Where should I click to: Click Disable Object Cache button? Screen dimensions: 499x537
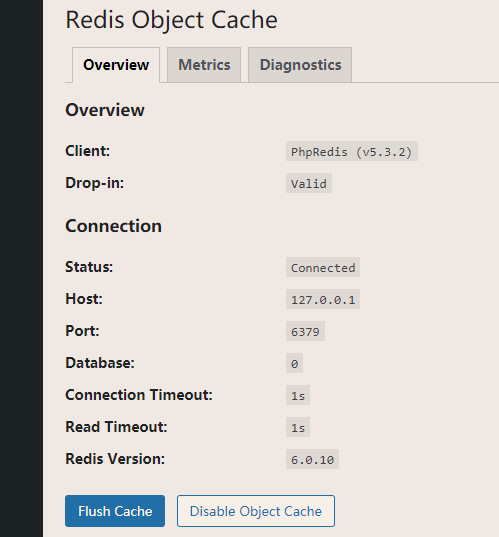pos(256,511)
